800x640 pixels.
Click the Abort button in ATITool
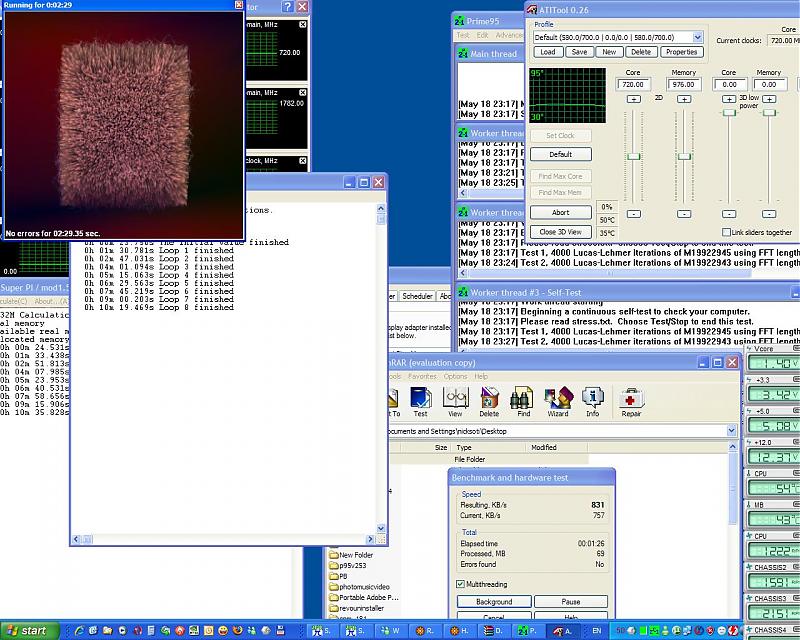(561, 212)
